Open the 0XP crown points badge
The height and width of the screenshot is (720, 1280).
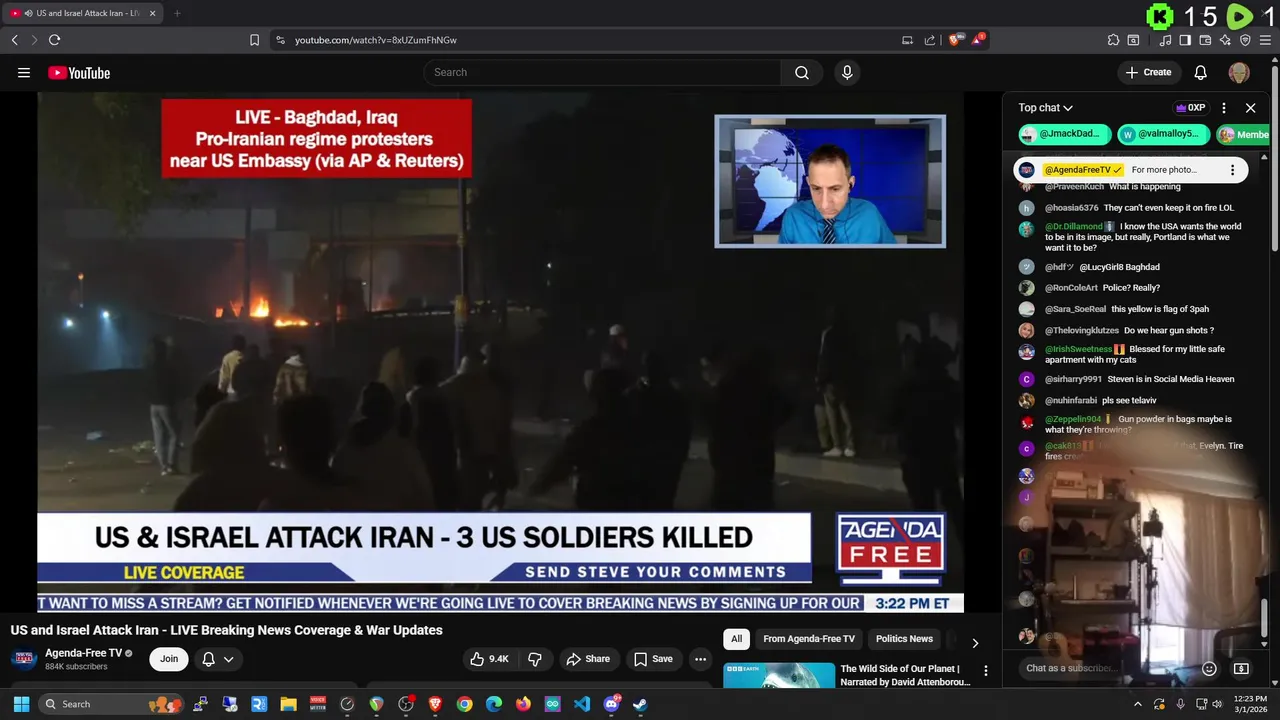[x=1190, y=107]
